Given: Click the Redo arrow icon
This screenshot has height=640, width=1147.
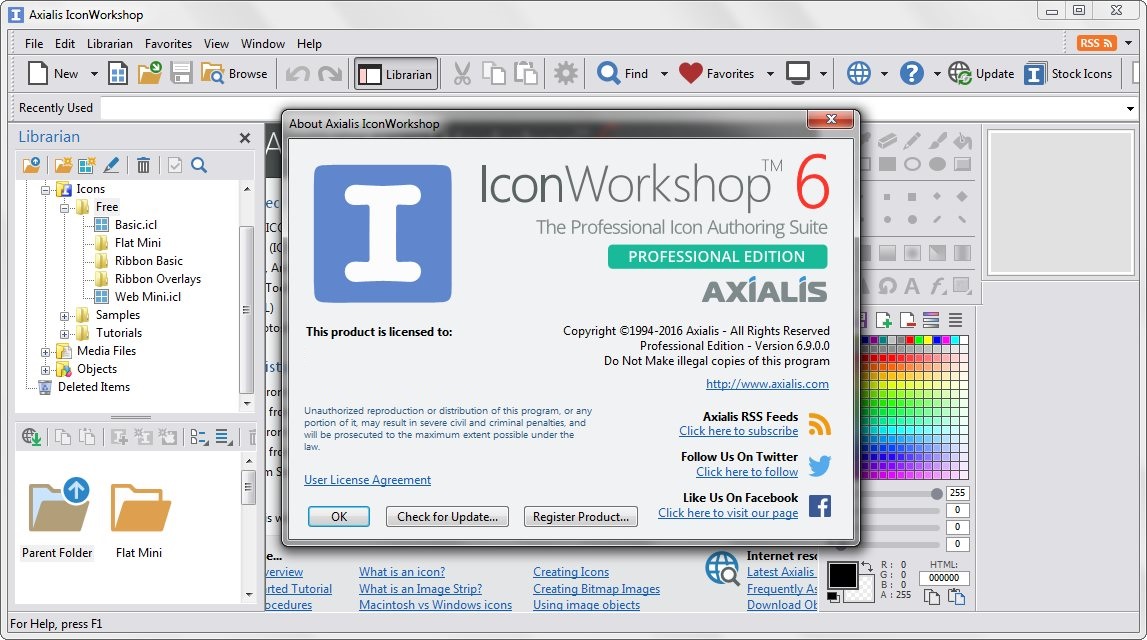Looking at the screenshot, I should (x=330, y=74).
